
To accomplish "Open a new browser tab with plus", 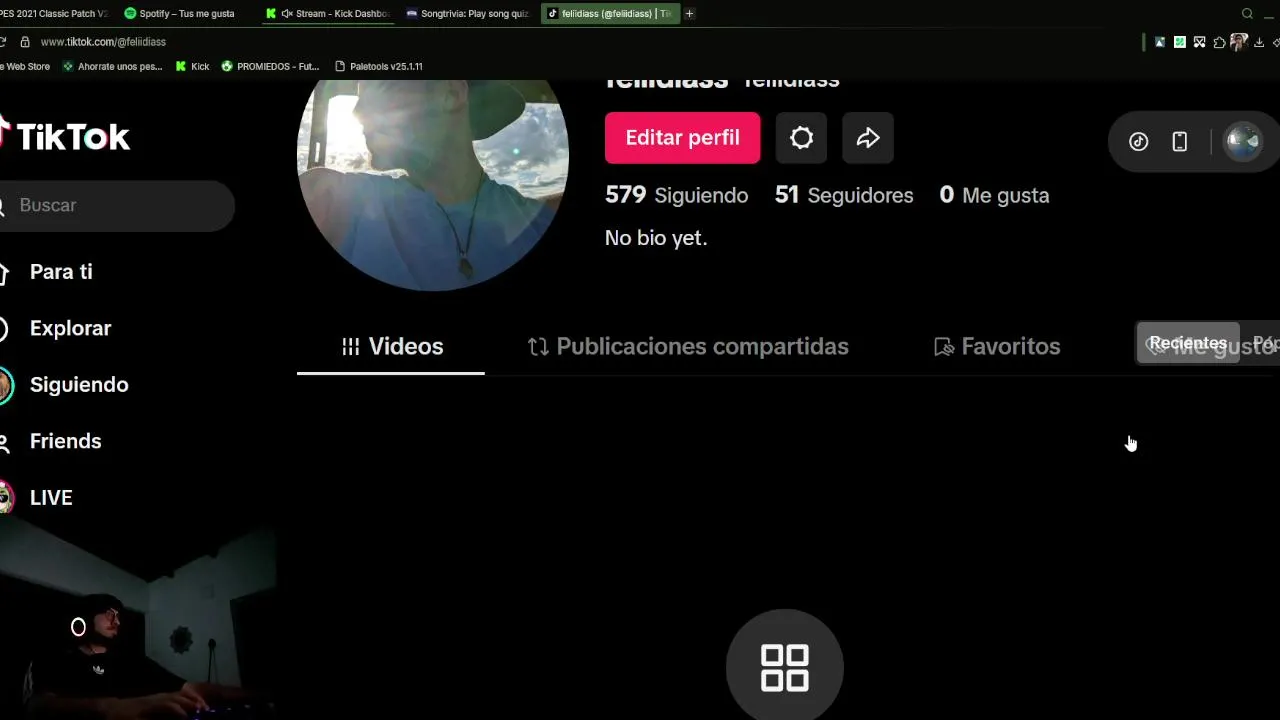I will point(689,13).
